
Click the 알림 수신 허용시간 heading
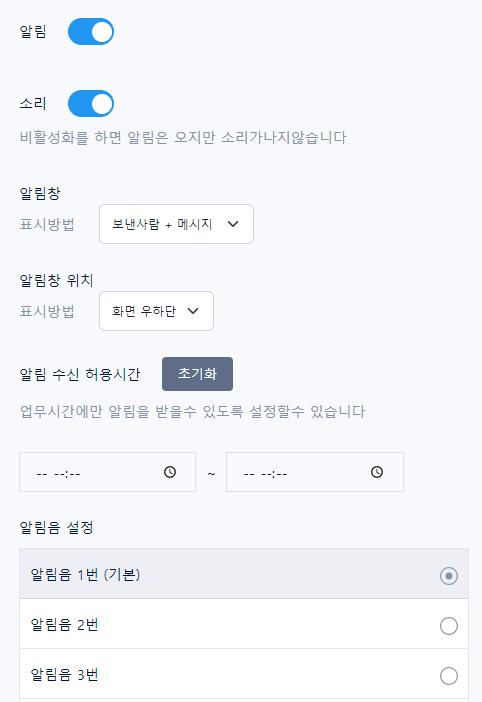80,374
